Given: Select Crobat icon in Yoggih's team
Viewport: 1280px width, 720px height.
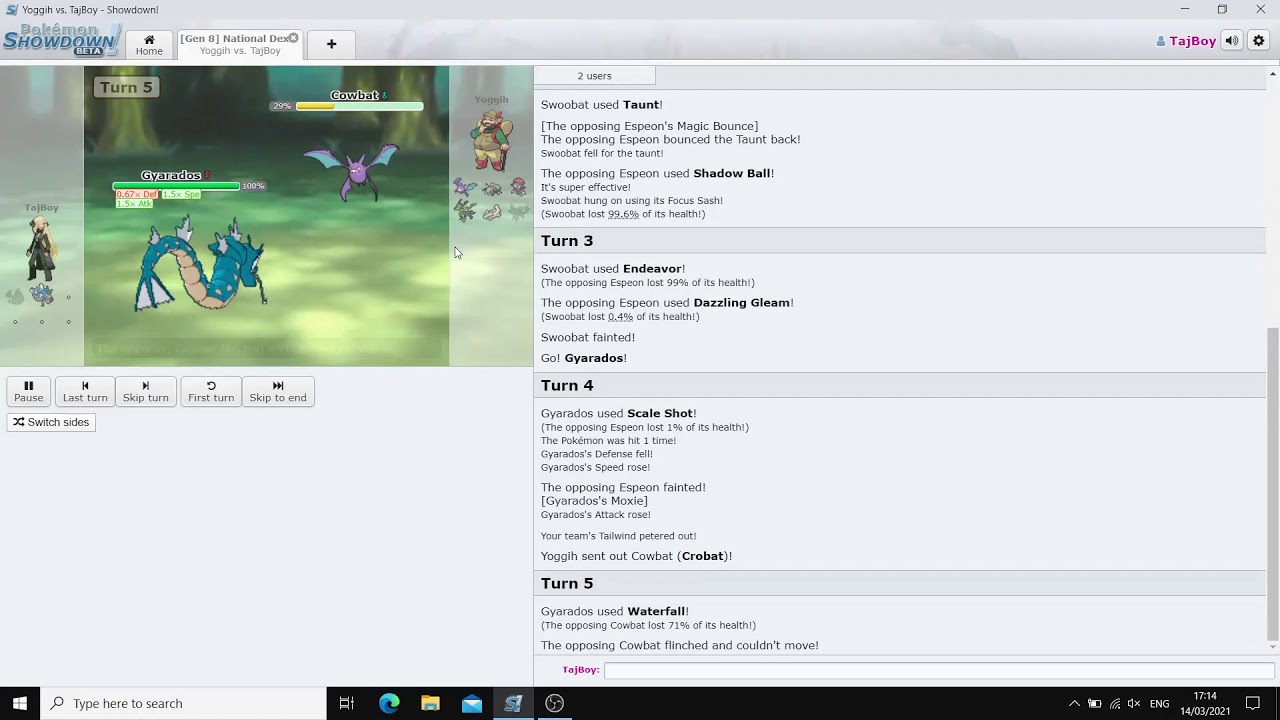Looking at the screenshot, I should tap(465, 187).
